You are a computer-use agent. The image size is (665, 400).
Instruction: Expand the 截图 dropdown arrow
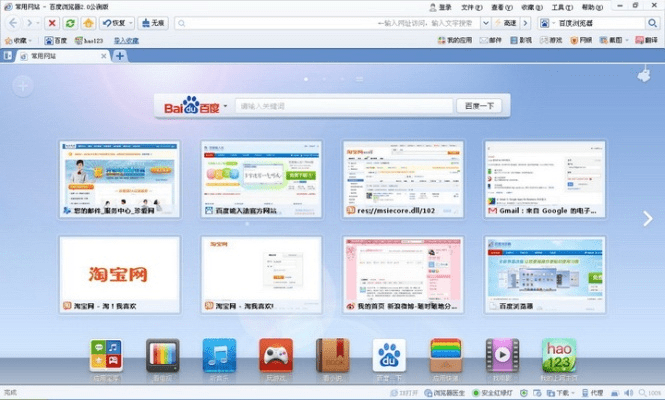pos(627,40)
